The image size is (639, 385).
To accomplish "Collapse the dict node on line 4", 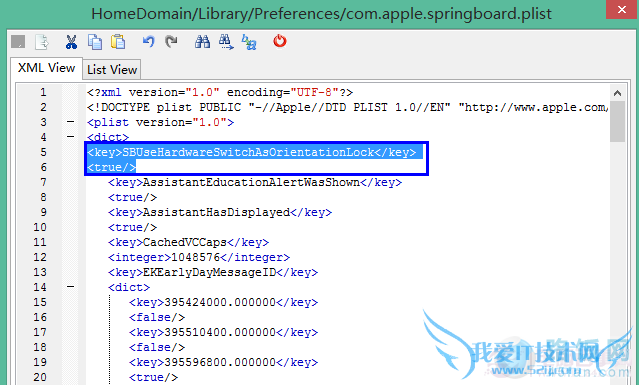I will point(71,137).
